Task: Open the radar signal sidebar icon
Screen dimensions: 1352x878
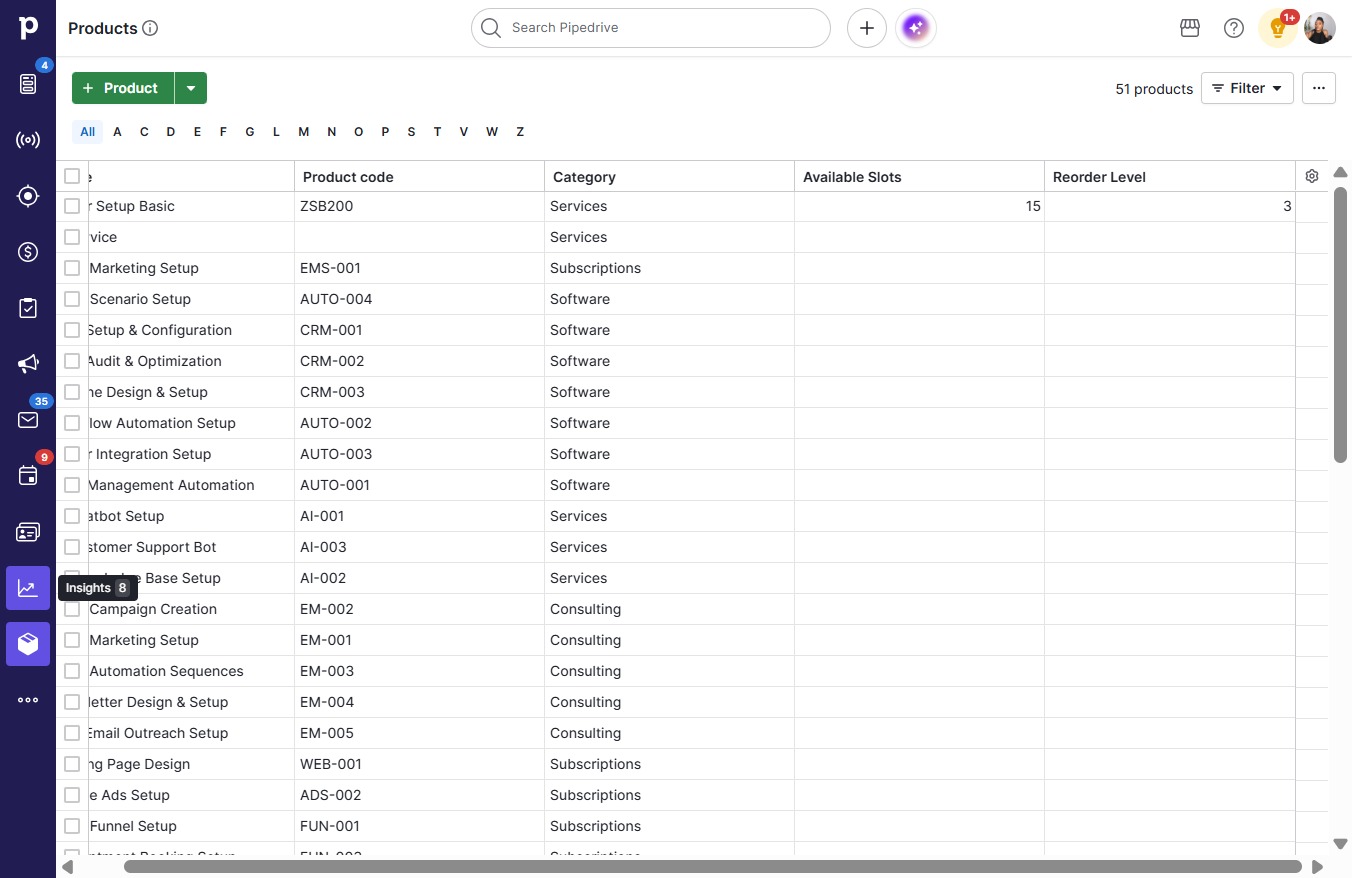Action: point(28,140)
